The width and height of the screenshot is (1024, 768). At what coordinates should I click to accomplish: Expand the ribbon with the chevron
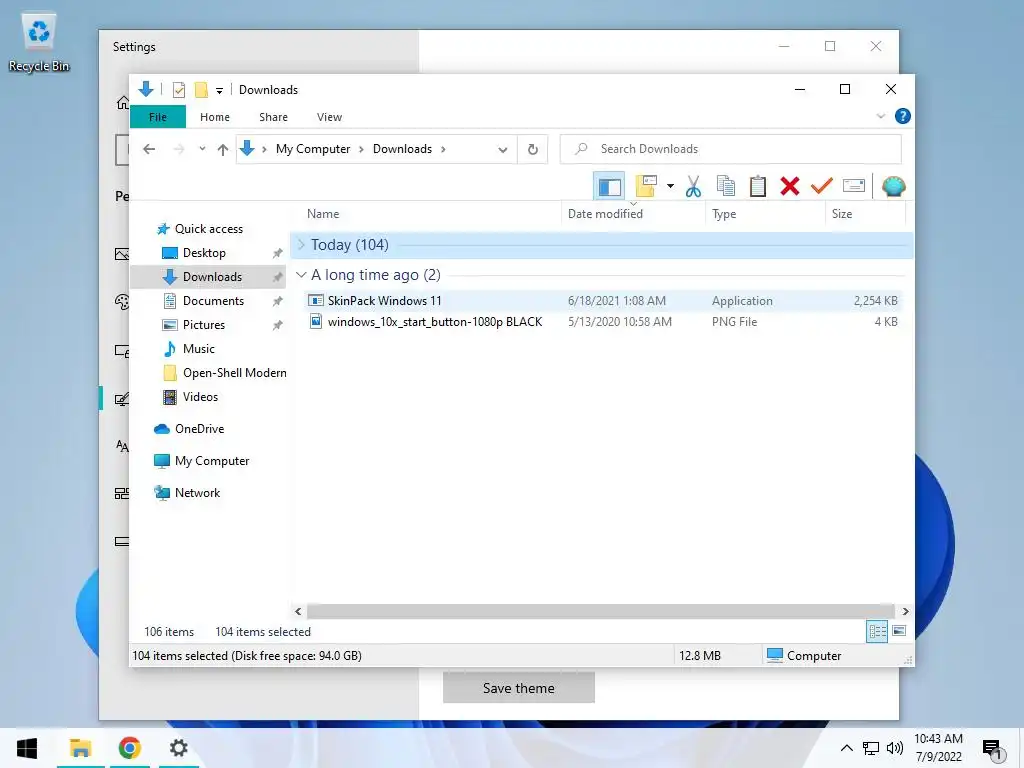pyautogui.click(x=880, y=116)
